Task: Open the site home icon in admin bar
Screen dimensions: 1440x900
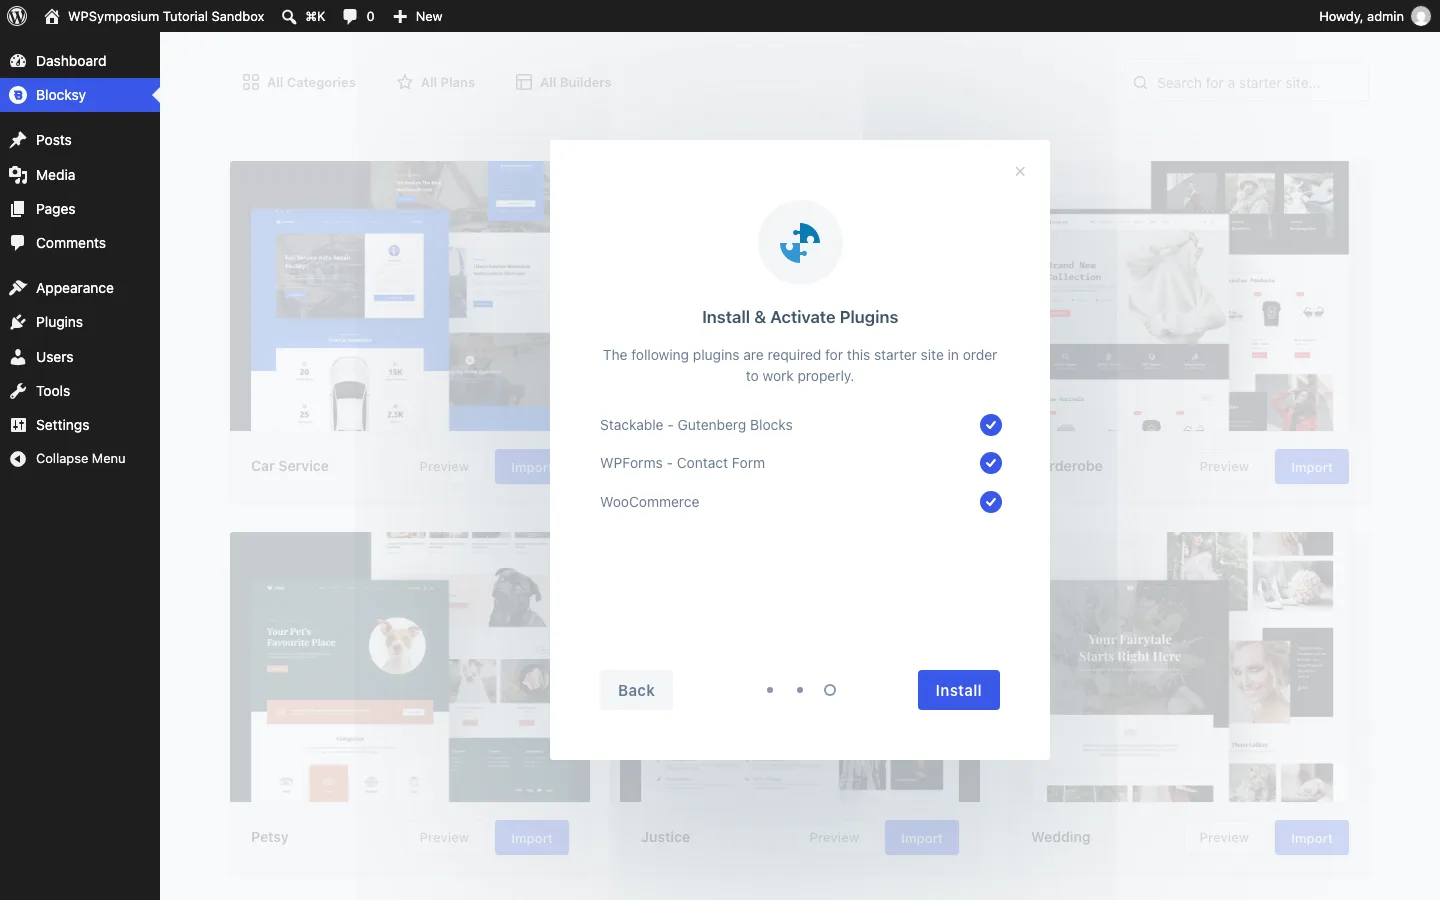Action: (x=52, y=16)
